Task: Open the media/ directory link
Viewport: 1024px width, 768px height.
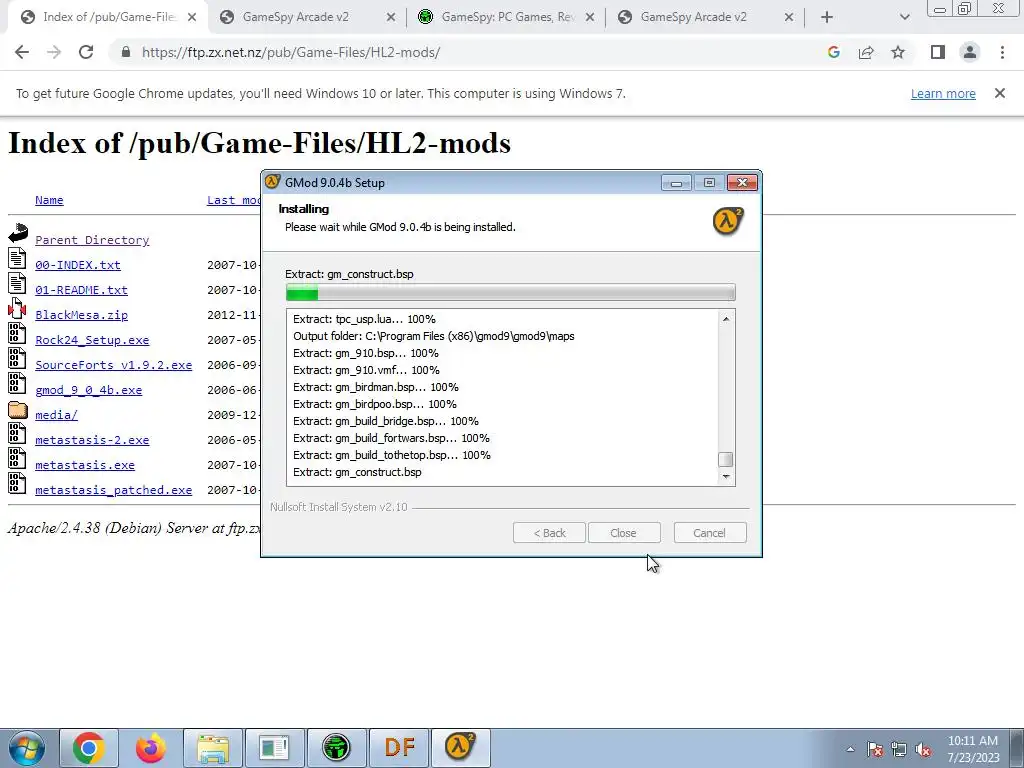Action: coord(56,415)
